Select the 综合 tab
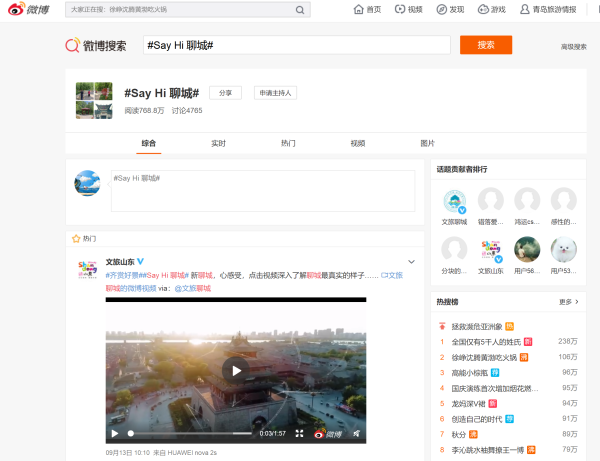 coord(148,143)
